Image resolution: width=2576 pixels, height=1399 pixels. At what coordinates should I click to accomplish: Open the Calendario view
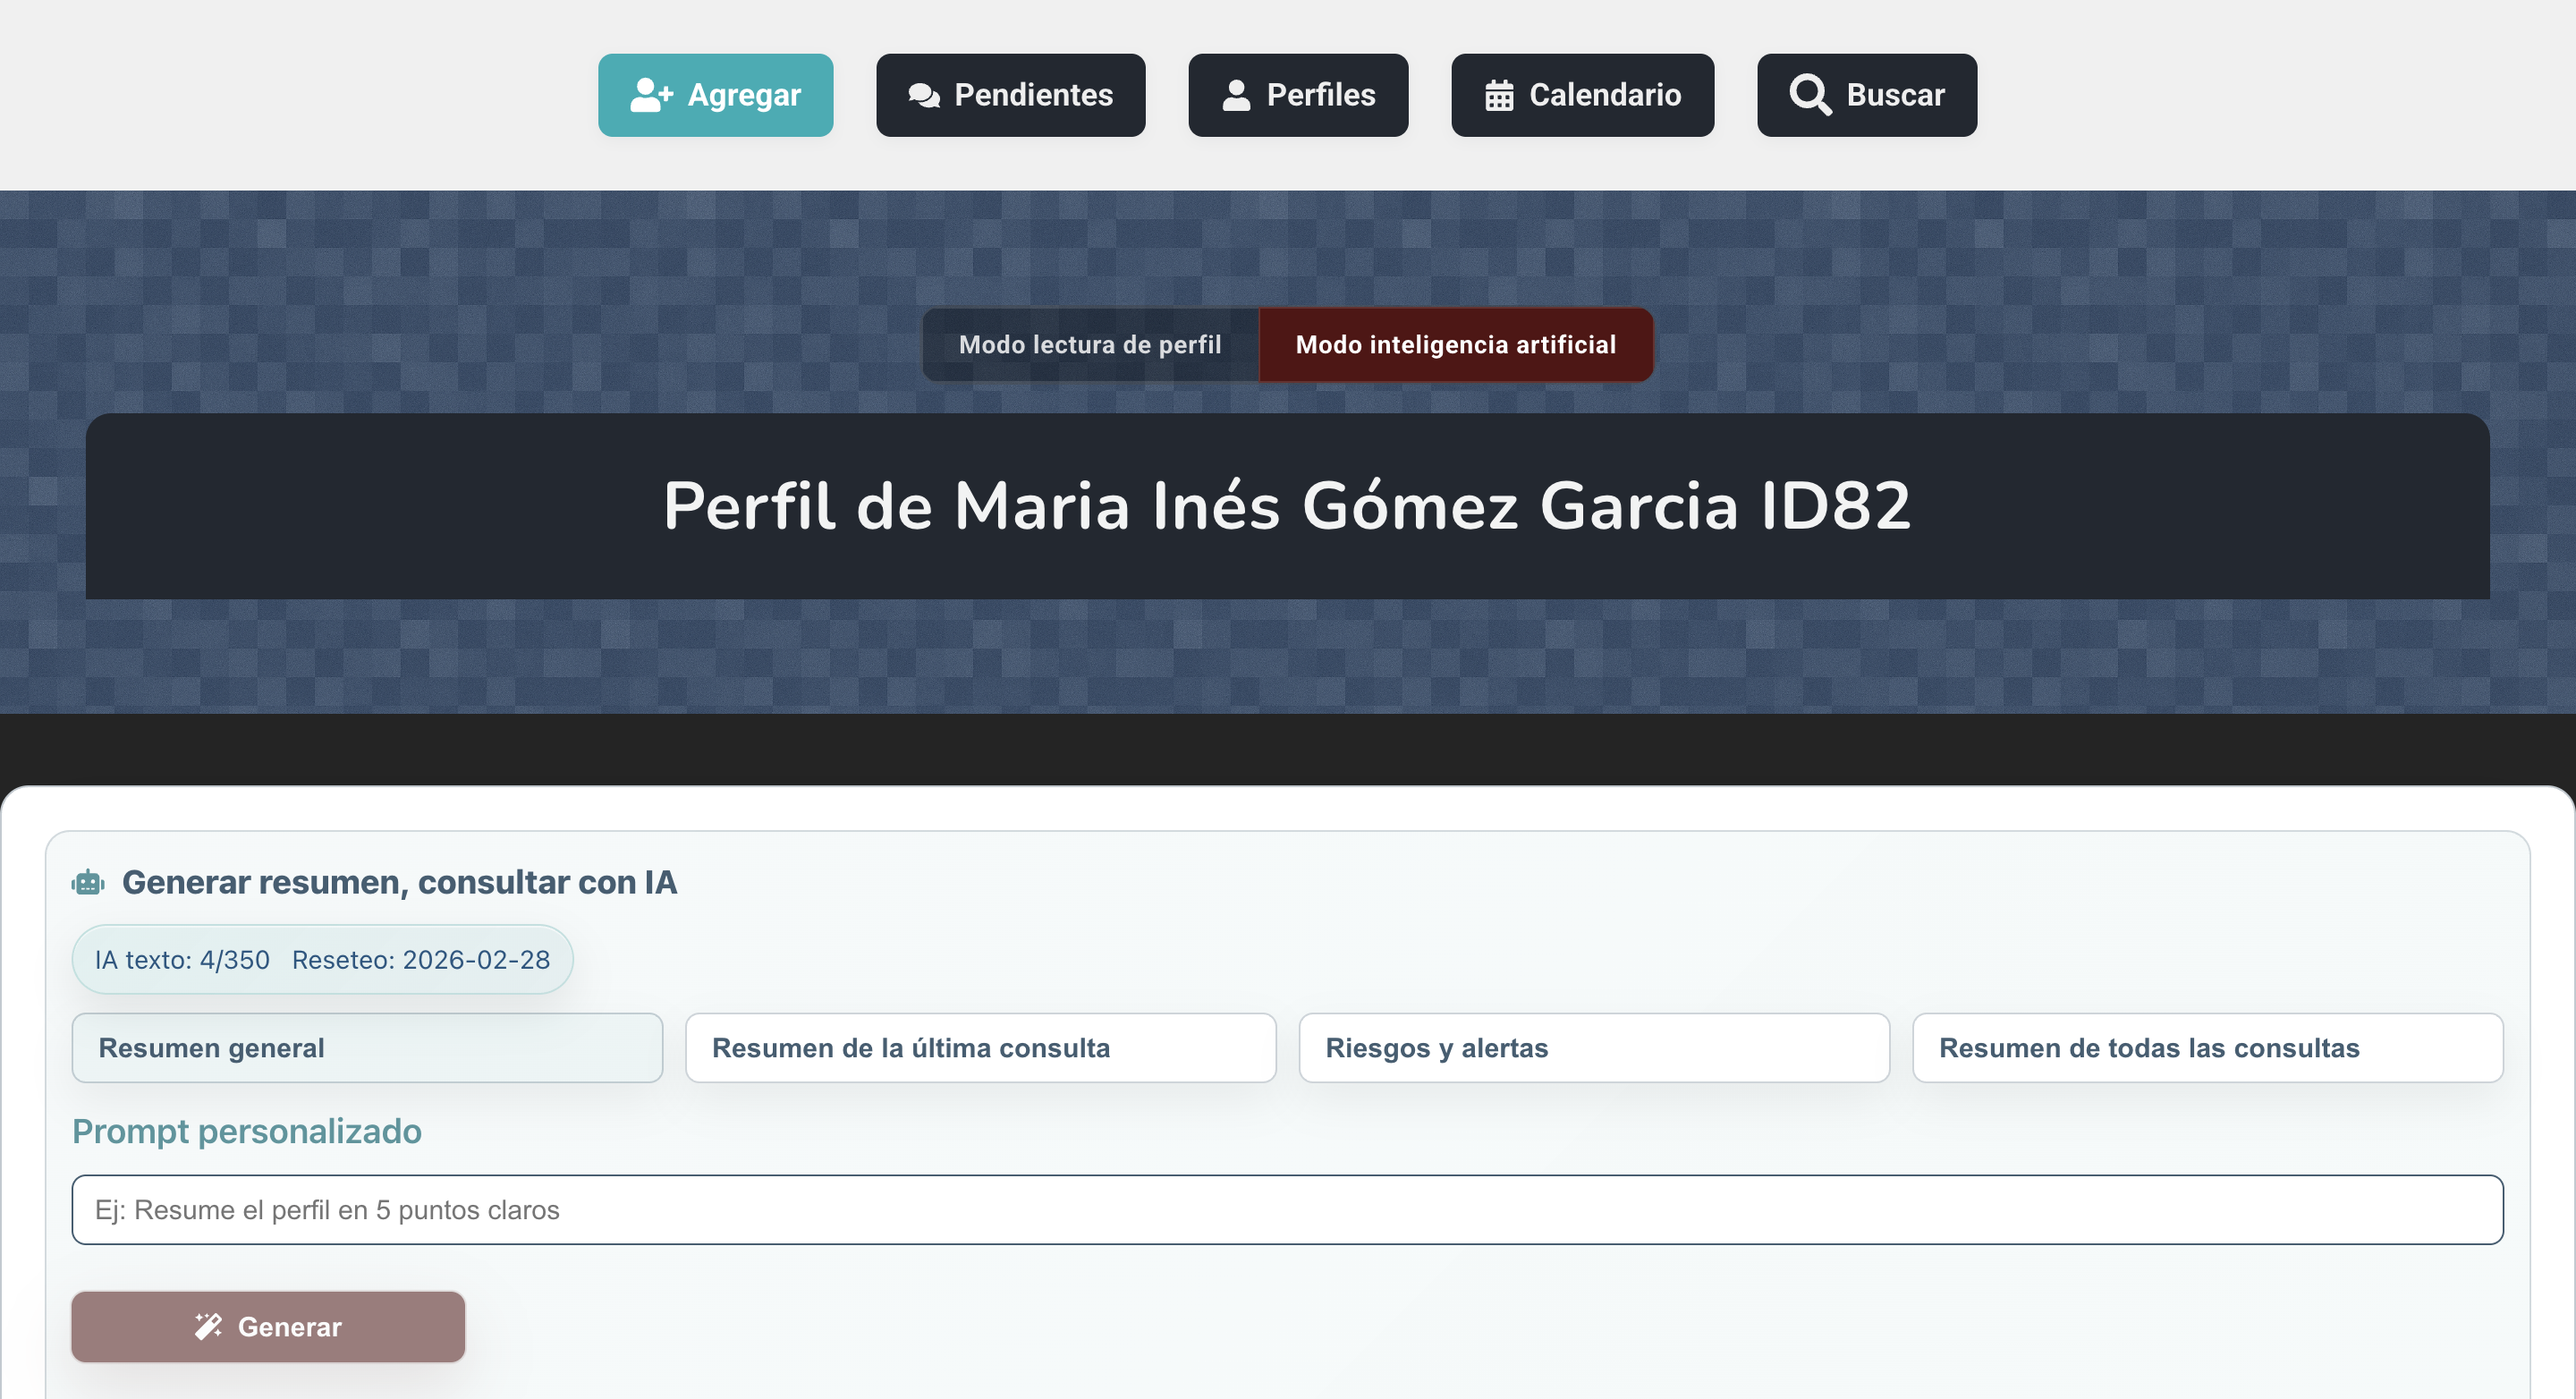point(1582,94)
